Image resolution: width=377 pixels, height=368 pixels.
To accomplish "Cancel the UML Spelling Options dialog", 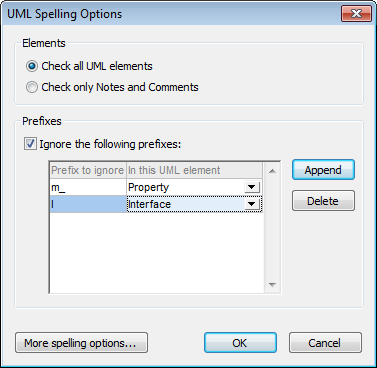I will point(325,343).
